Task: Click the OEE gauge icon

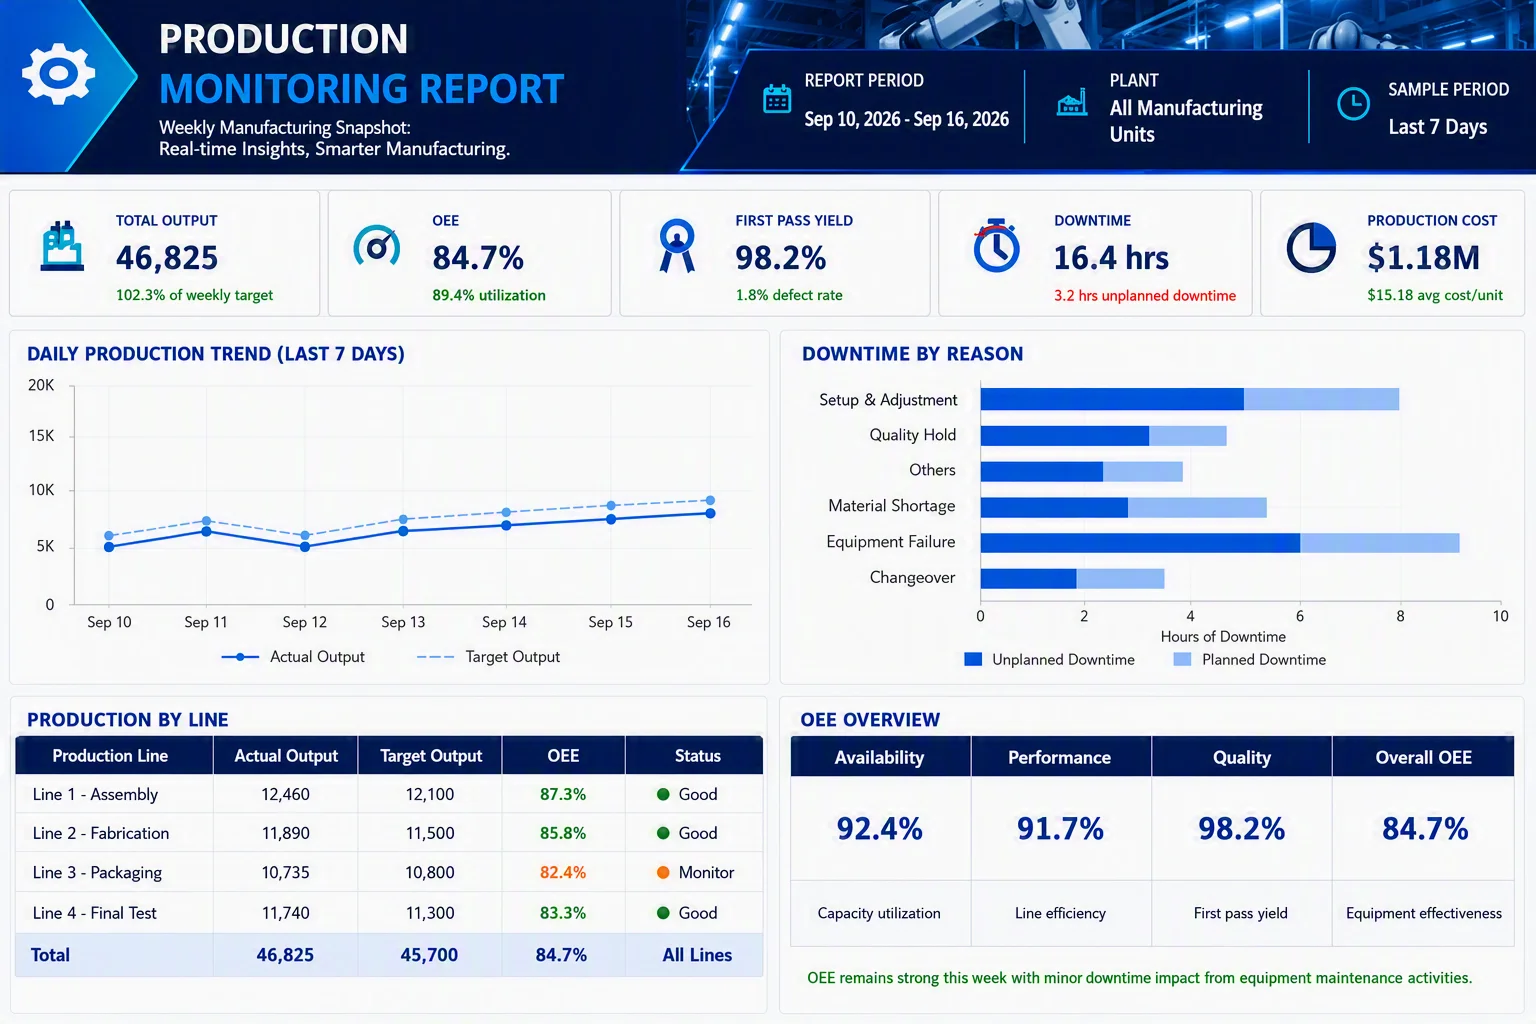Action: [377, 246]
